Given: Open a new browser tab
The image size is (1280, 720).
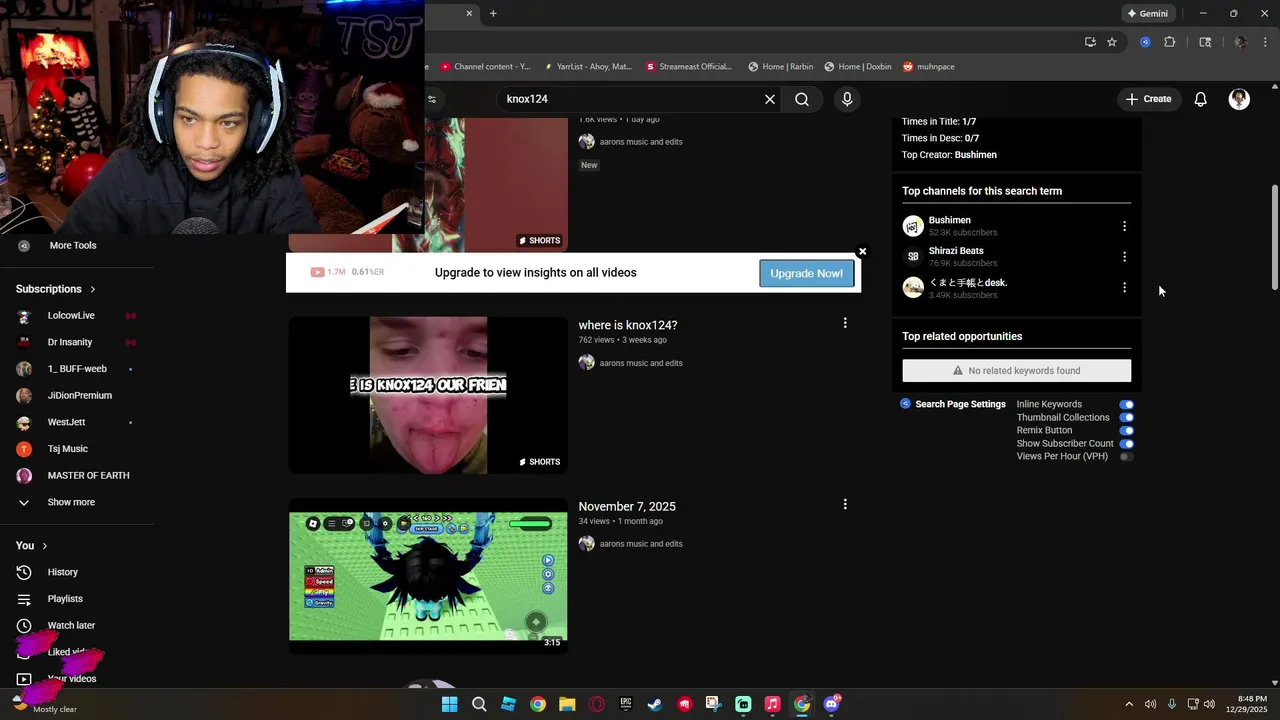Looking at the screenshot, I should [493, 14].
